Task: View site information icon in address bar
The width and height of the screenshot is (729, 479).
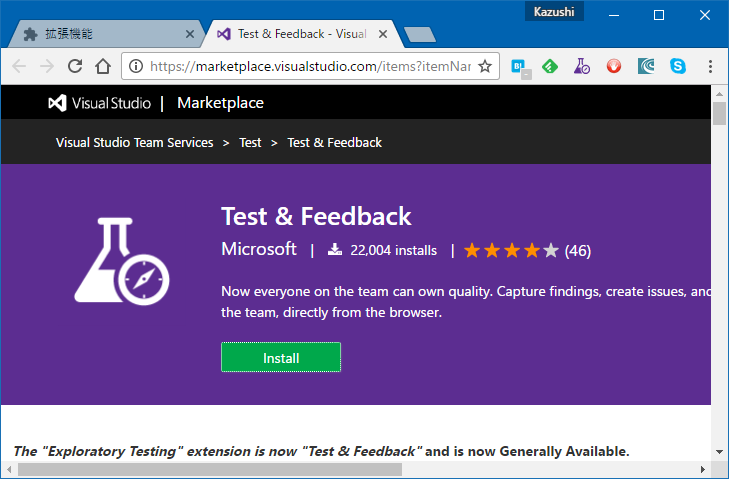Action: (136, 67)
